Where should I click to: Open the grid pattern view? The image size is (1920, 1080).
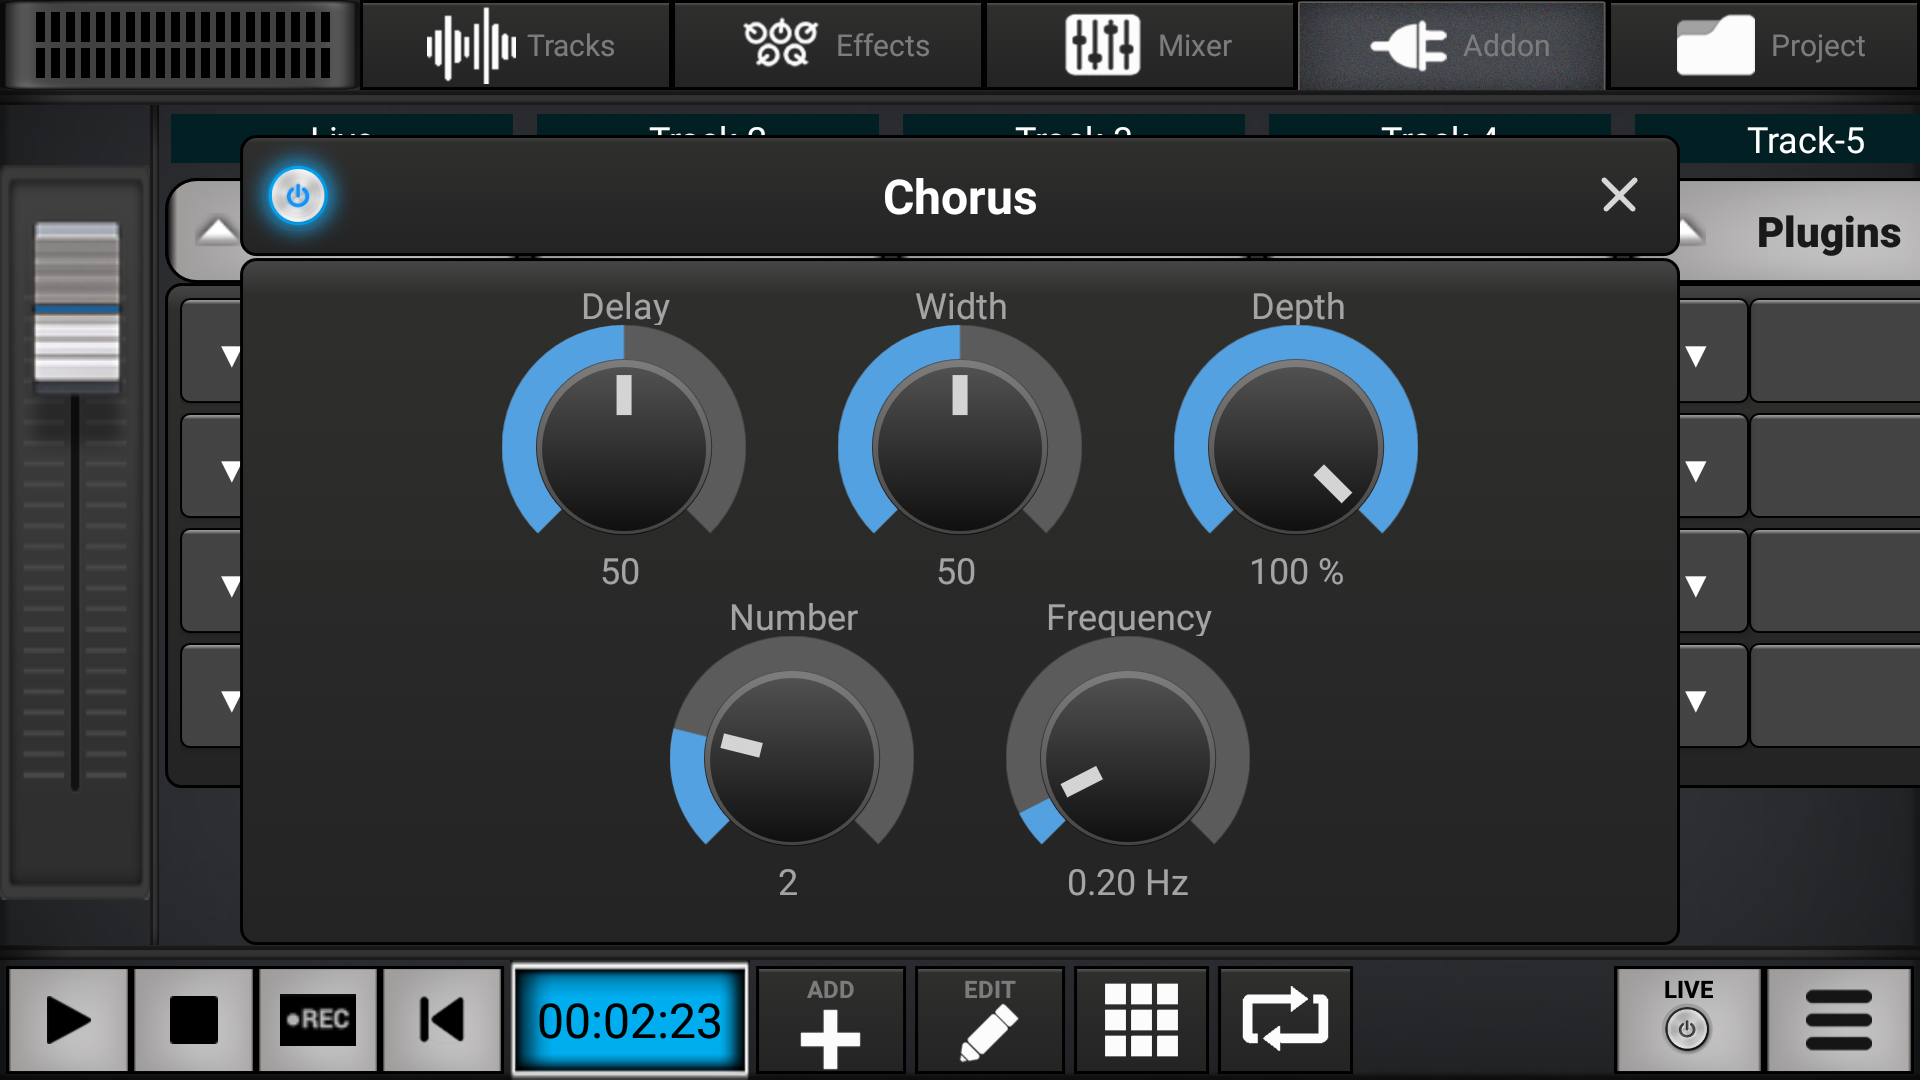coord(1140,1019)
